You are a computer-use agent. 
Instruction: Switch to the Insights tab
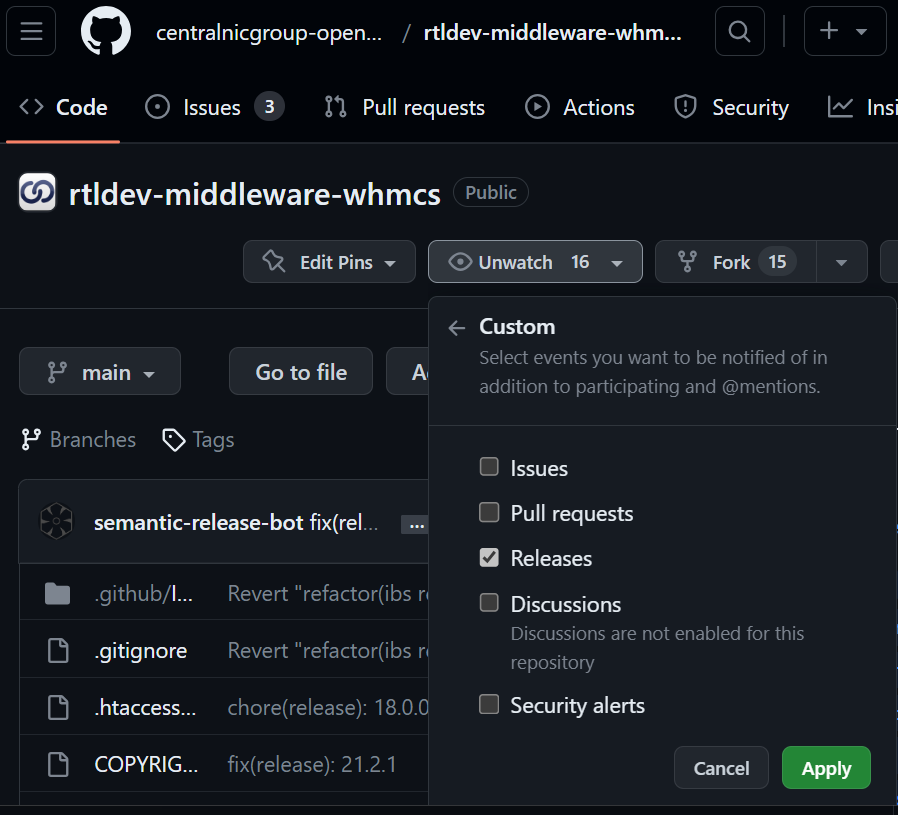point(862,108)
